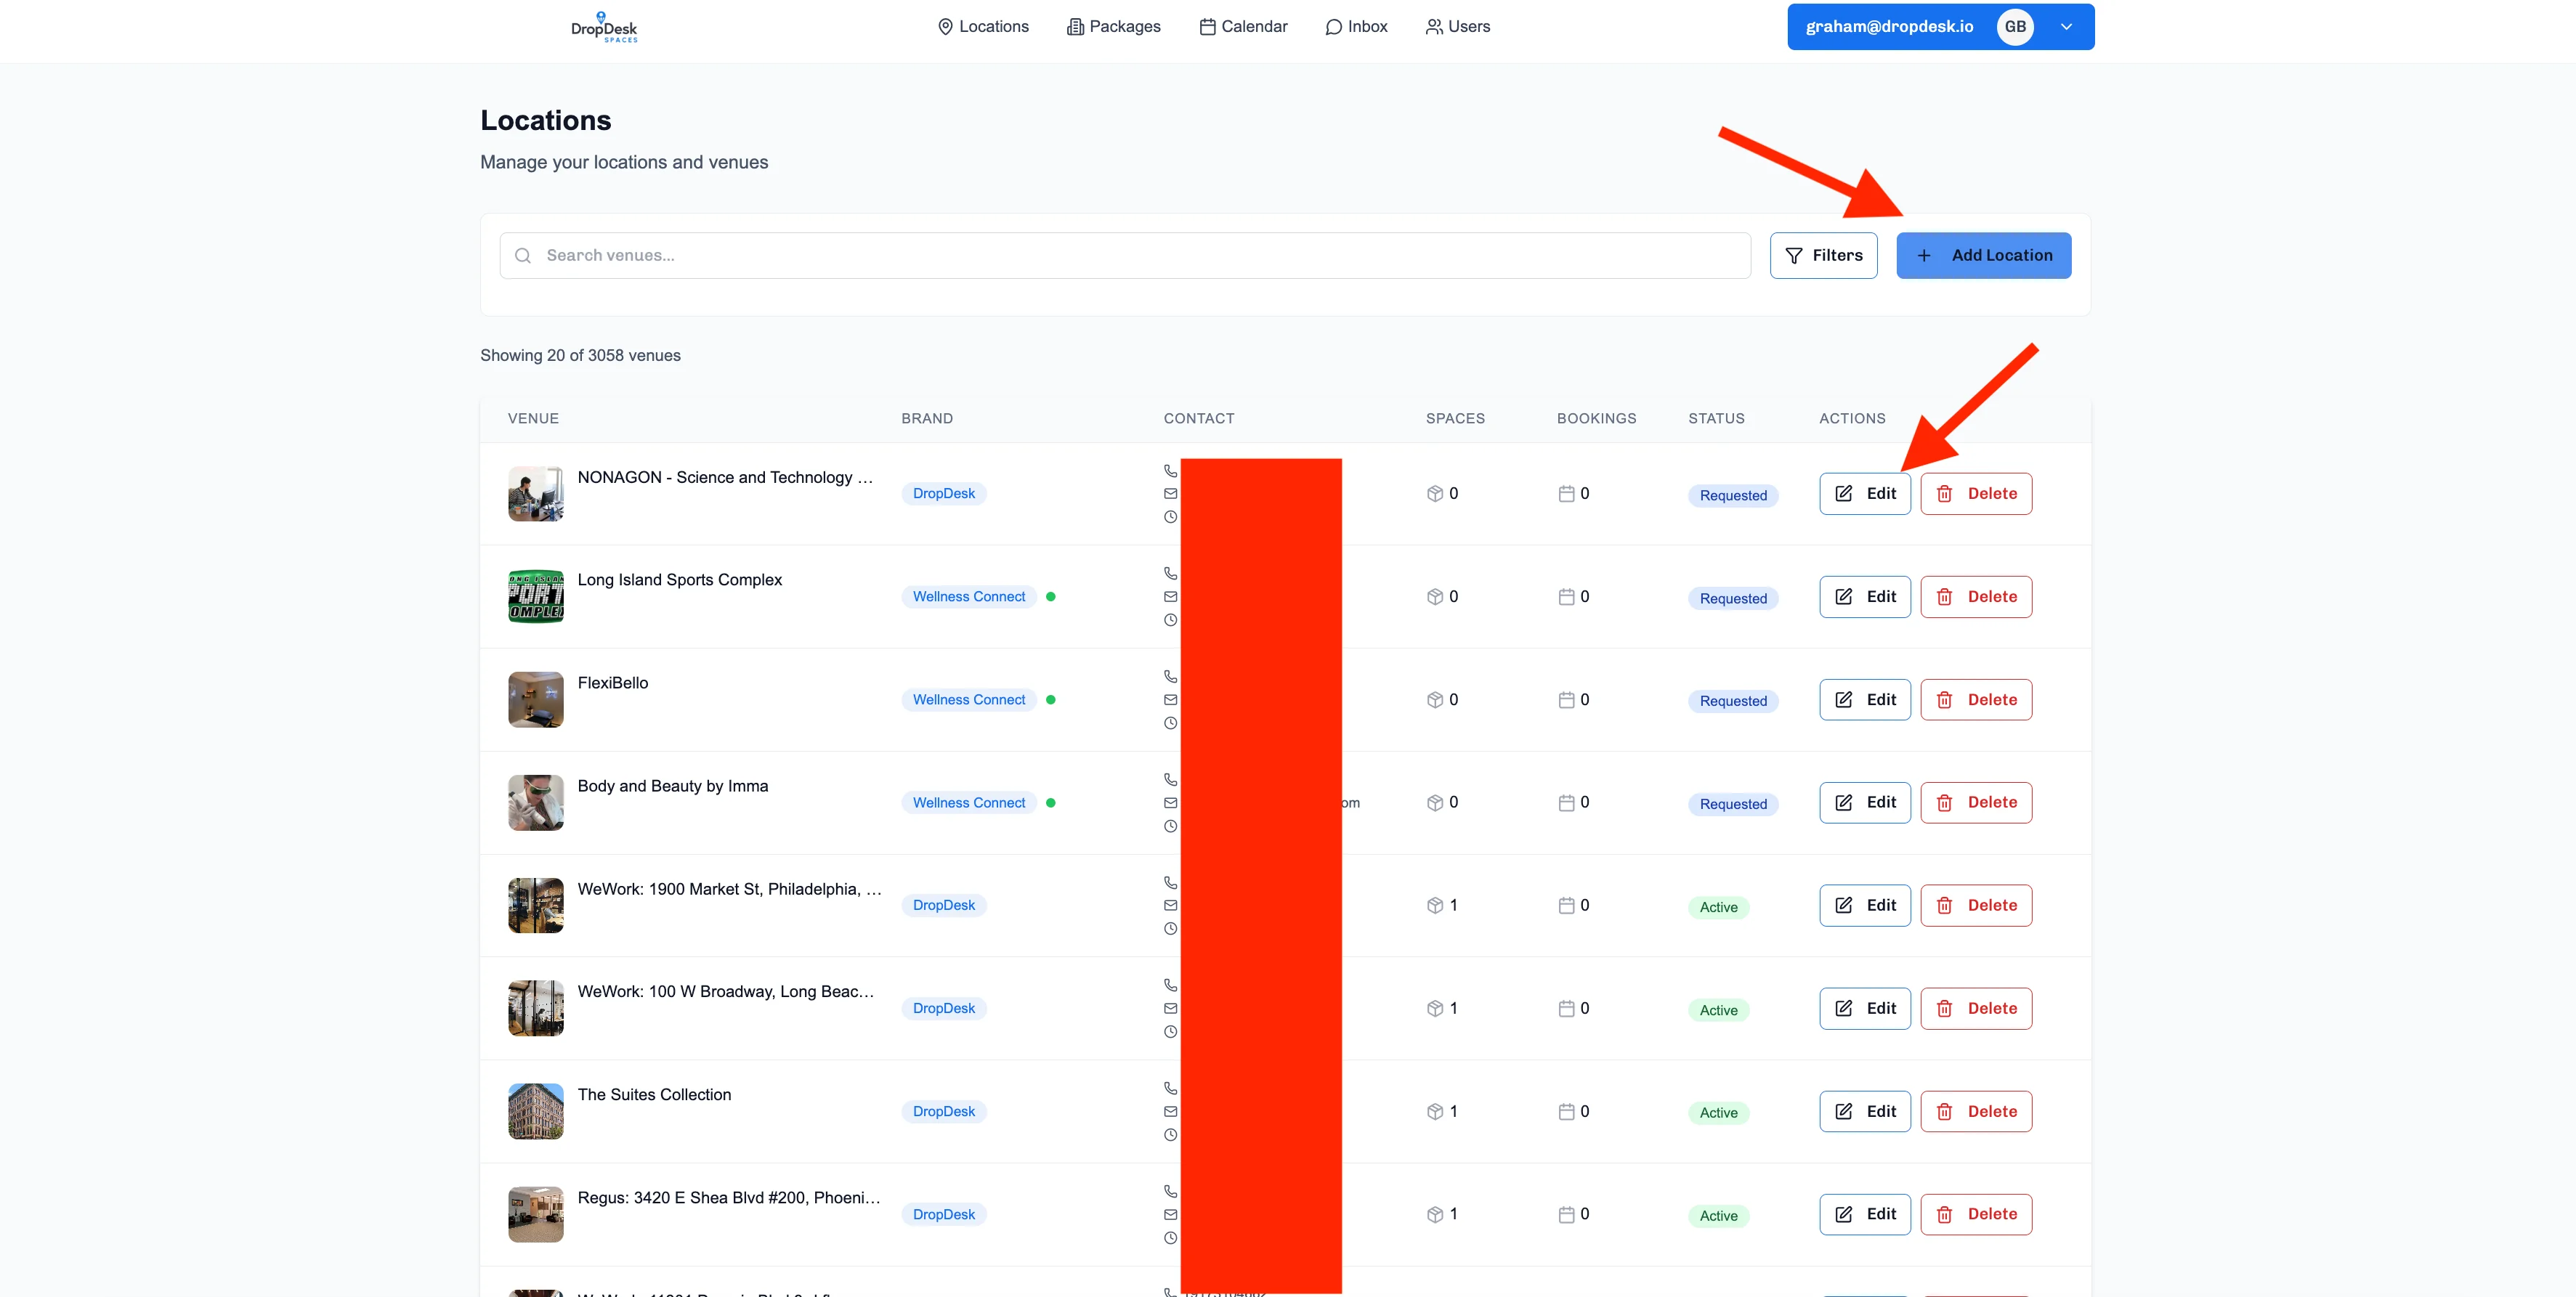Click the GB avatar badge
2576x1297 pixels.
[x=2015, y=27]
